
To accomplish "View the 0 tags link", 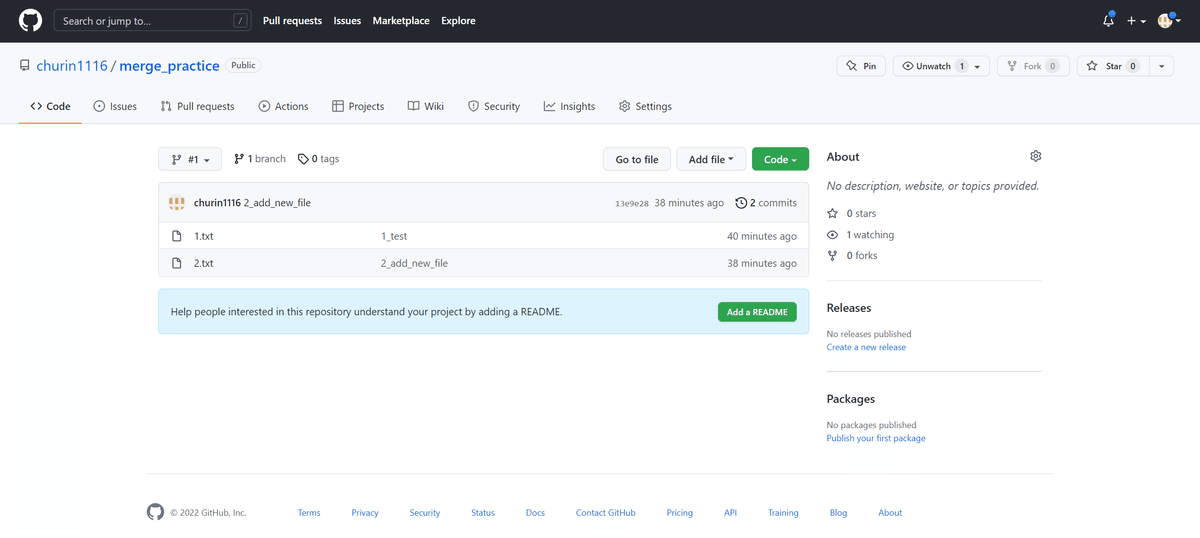I will coord(318,158).
